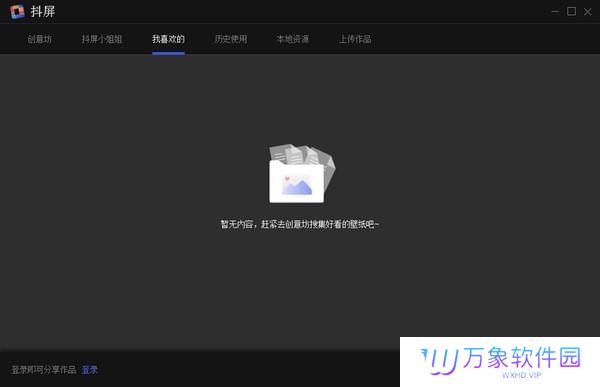This screenshot has height=387, width=600.
Task: Click the empty folder illustration
Action: (x=302, y=174)
